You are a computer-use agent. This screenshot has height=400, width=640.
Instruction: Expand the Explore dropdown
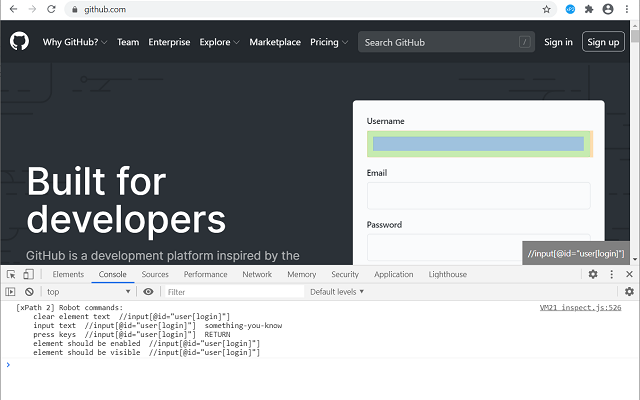point(219,42)
